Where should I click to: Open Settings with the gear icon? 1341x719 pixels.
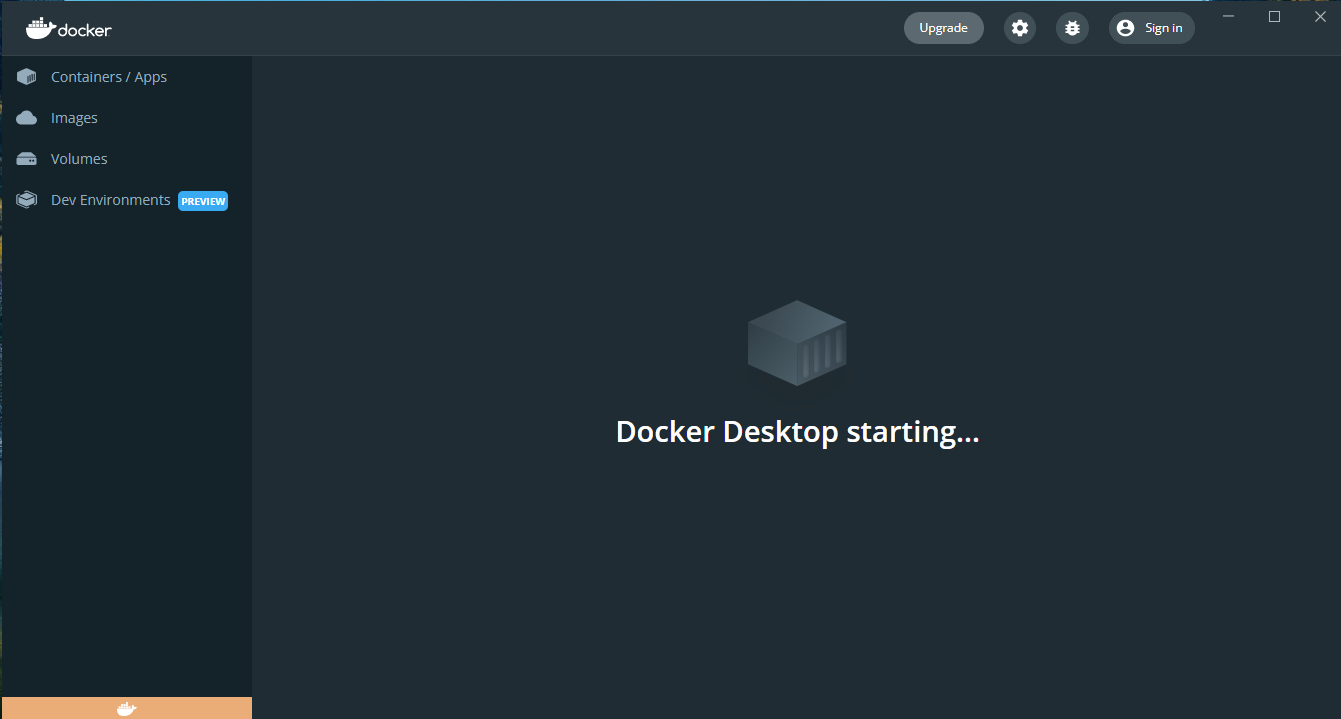click(1020, 28)
